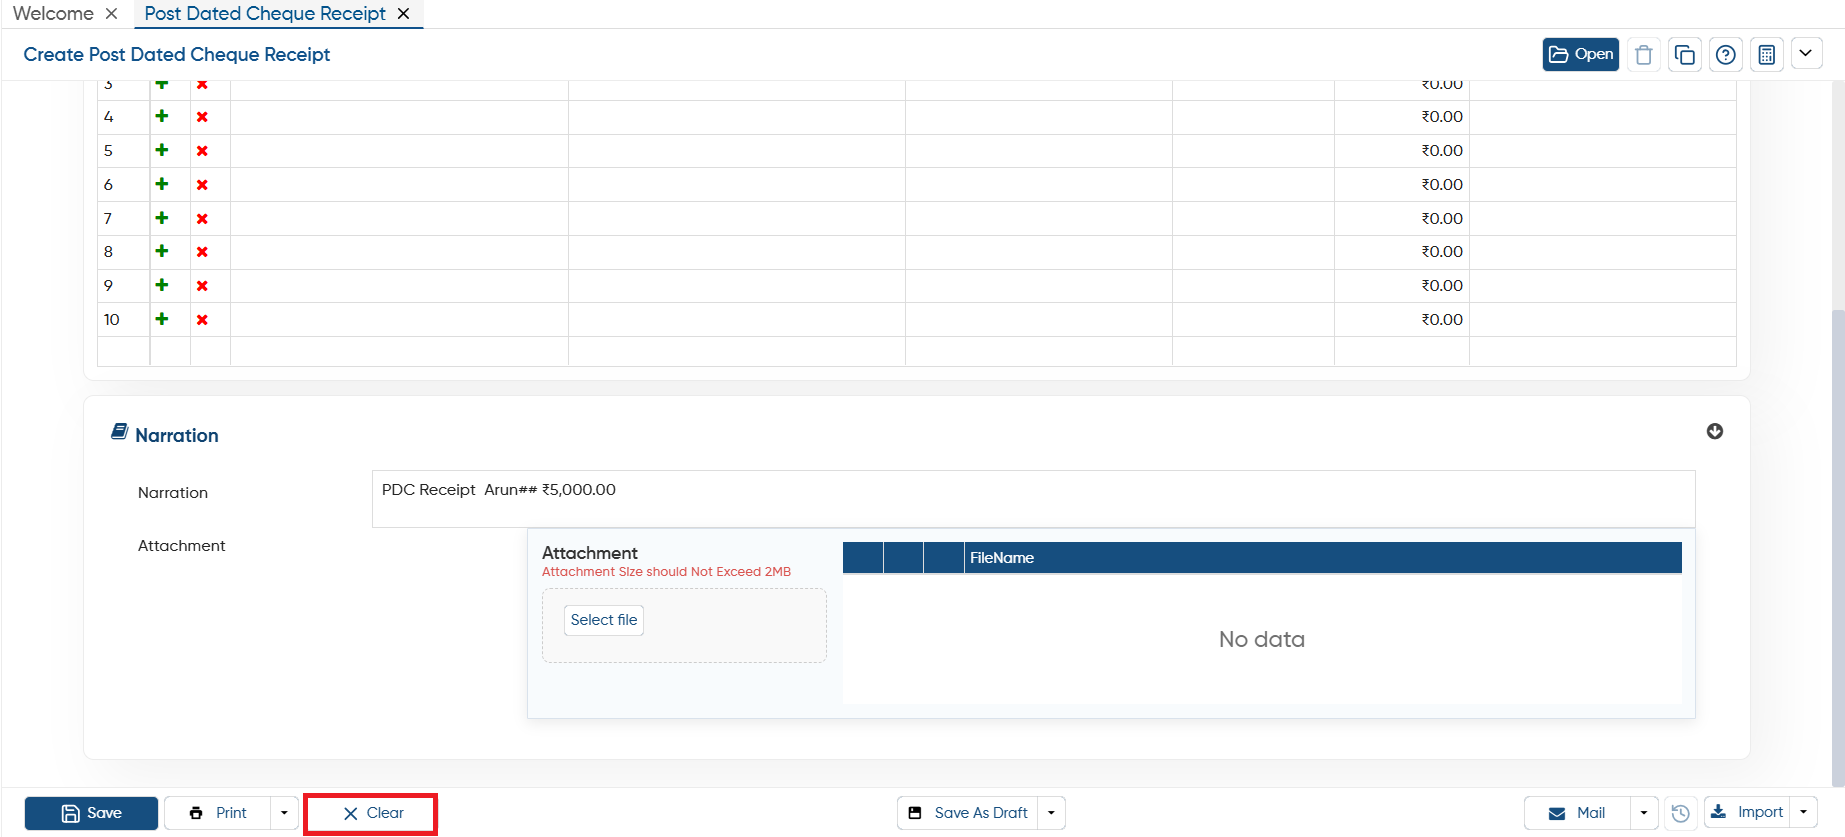Click the Import button
This screenshot has height=837, width=1845.
tap(1747, 813)
